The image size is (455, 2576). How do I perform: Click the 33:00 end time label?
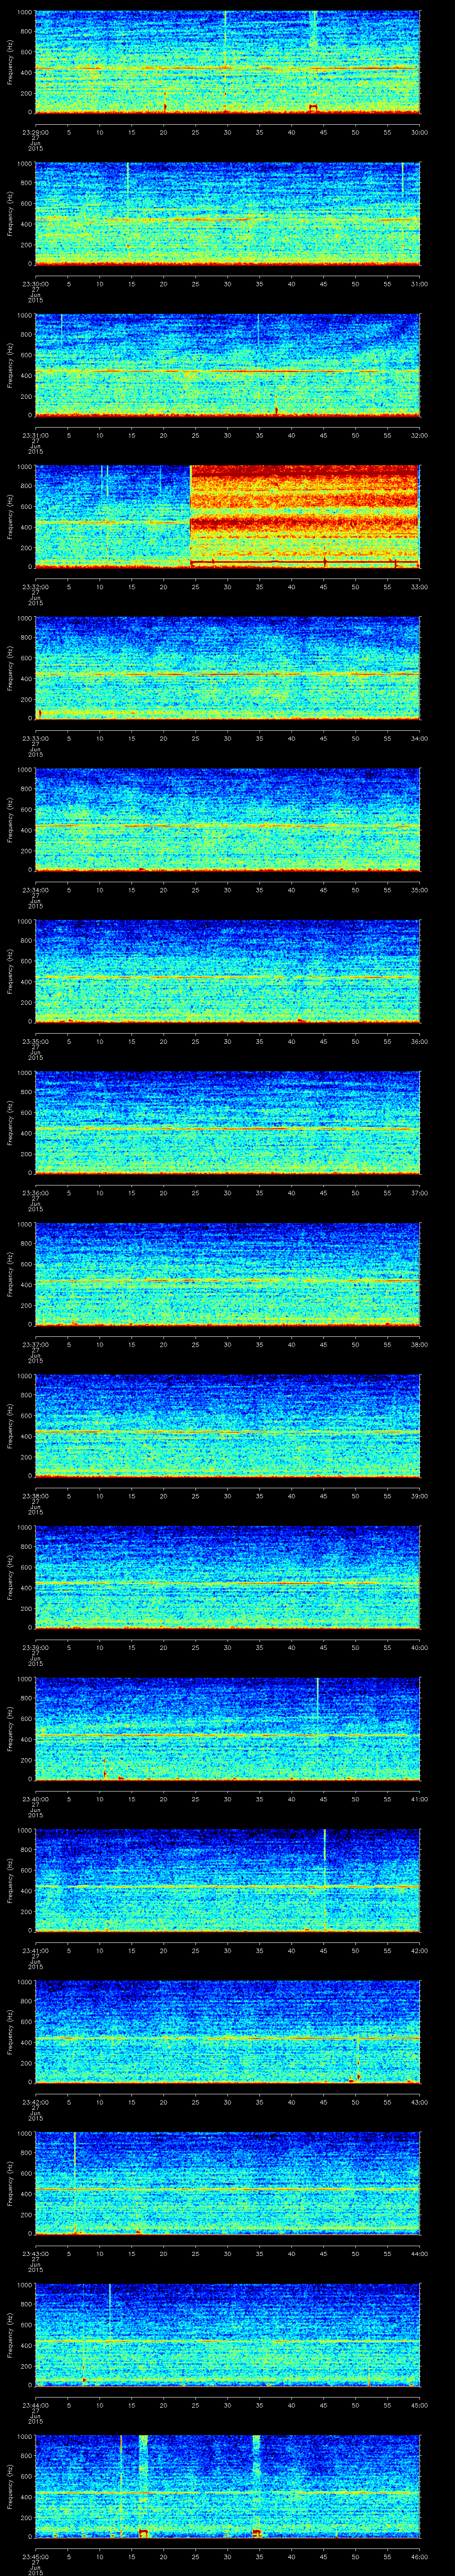coord(420,586)
